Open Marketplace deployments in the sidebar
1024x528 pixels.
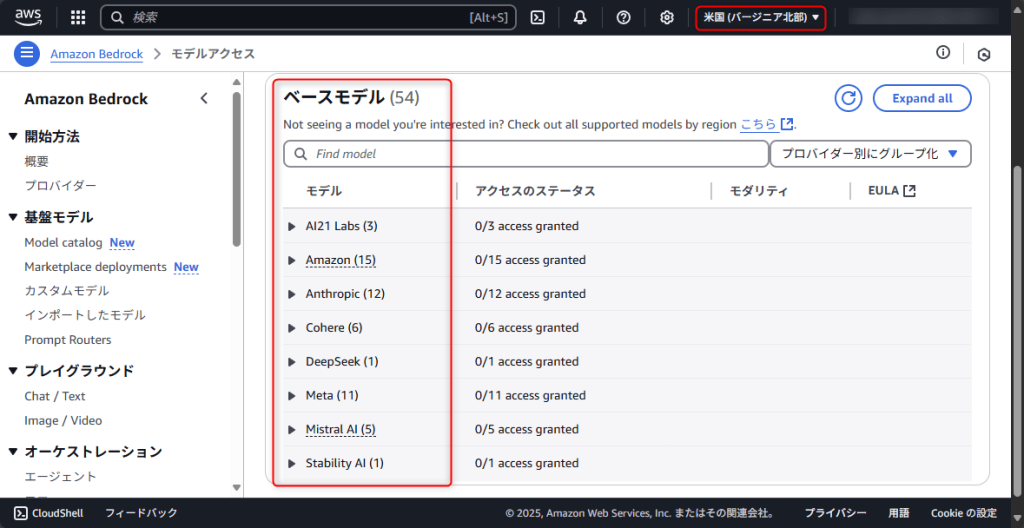95,267
